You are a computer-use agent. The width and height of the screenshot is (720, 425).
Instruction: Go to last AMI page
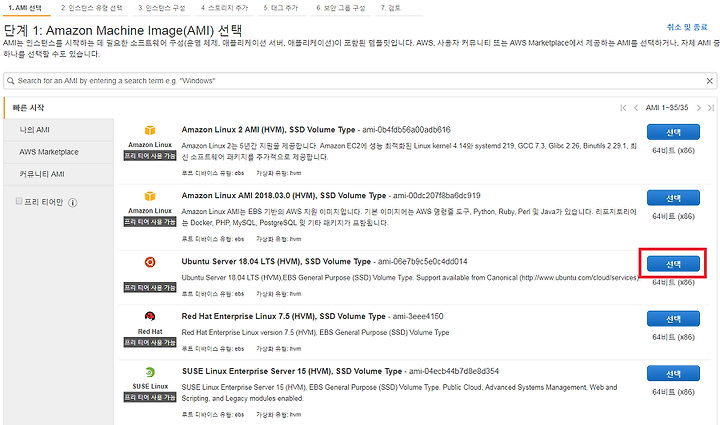click(711, 108)
